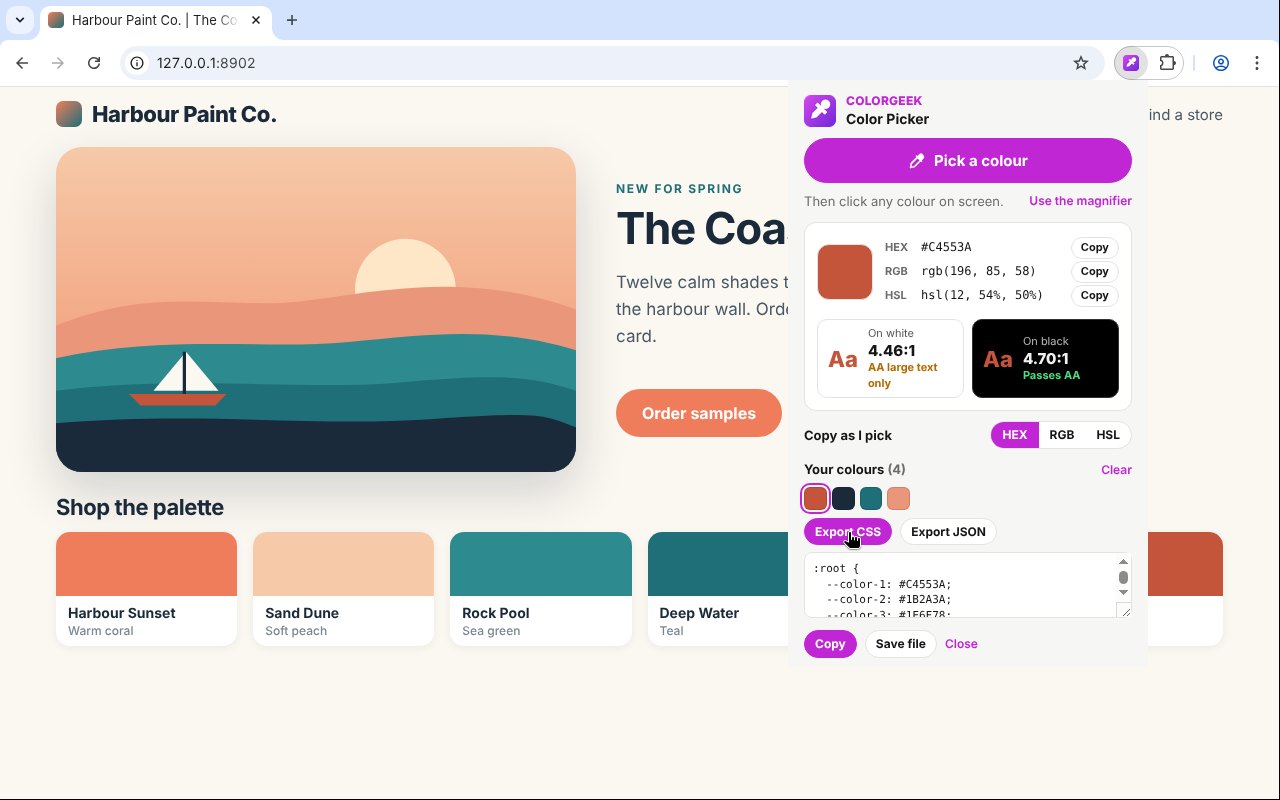
Task: View site information icon in address bar
Action: [x=137, y=63]
